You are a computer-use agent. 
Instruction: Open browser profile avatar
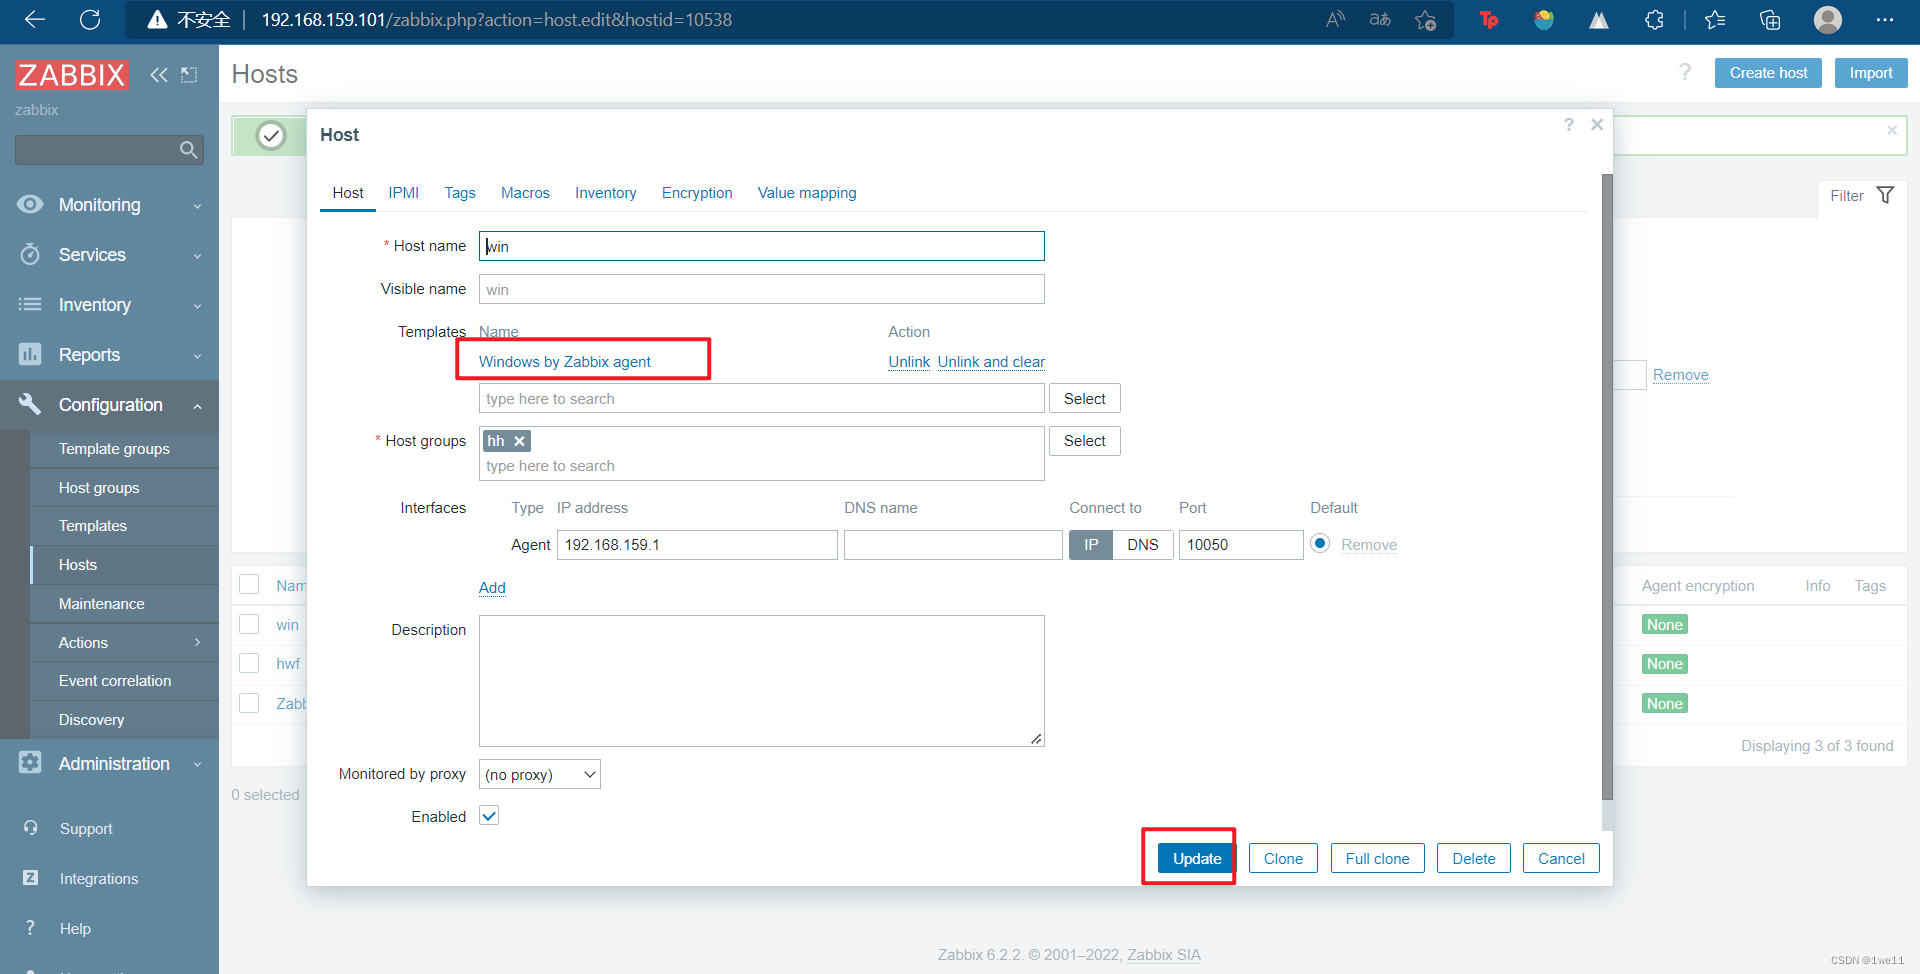(1828, 20)
